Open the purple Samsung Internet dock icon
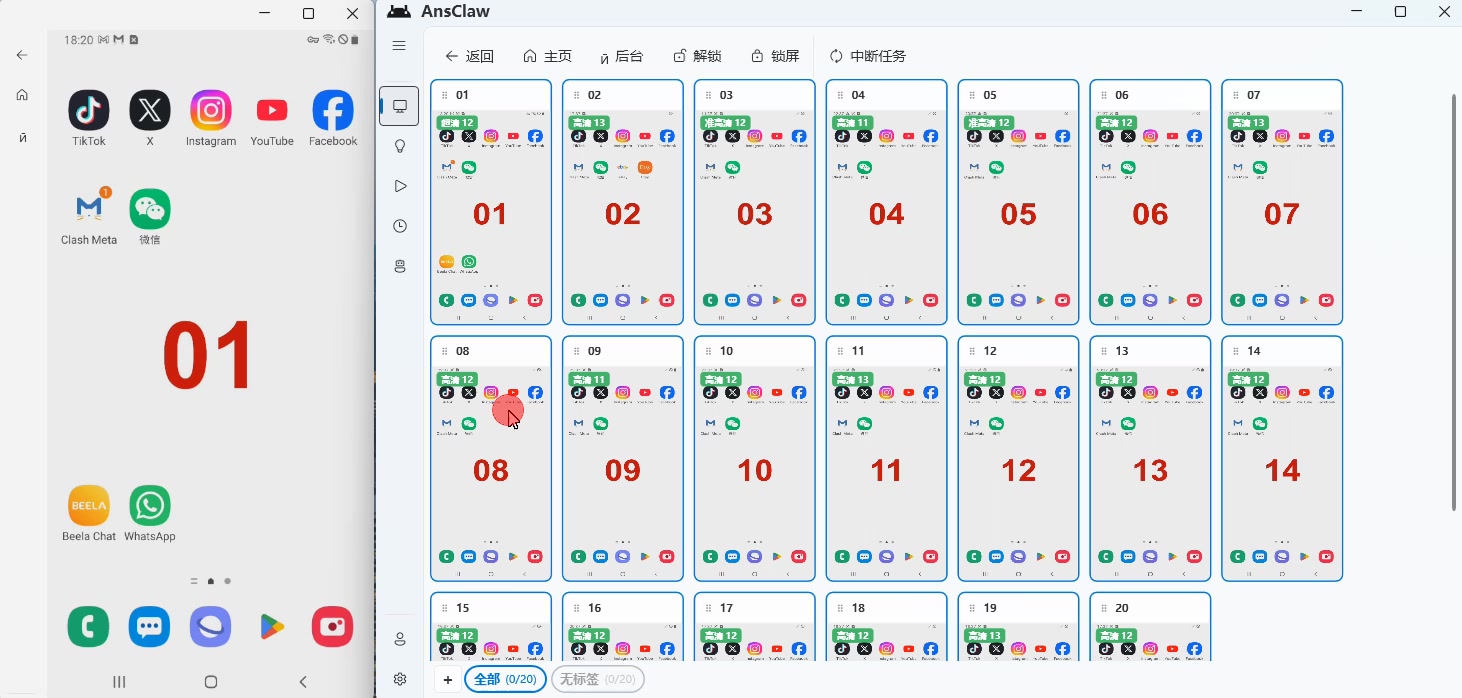This screenshot has width=1462, height=698. click(211, 627)
